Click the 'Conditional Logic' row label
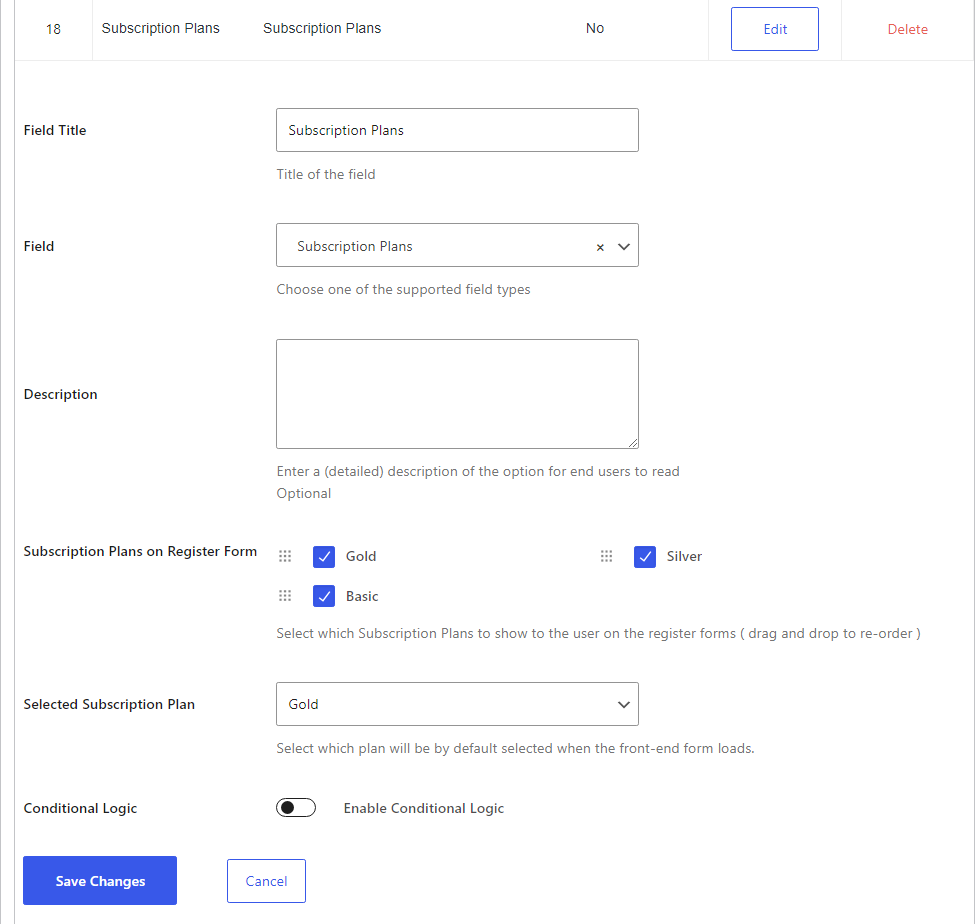Screen dimensions: 975x924 coord(80,808)
